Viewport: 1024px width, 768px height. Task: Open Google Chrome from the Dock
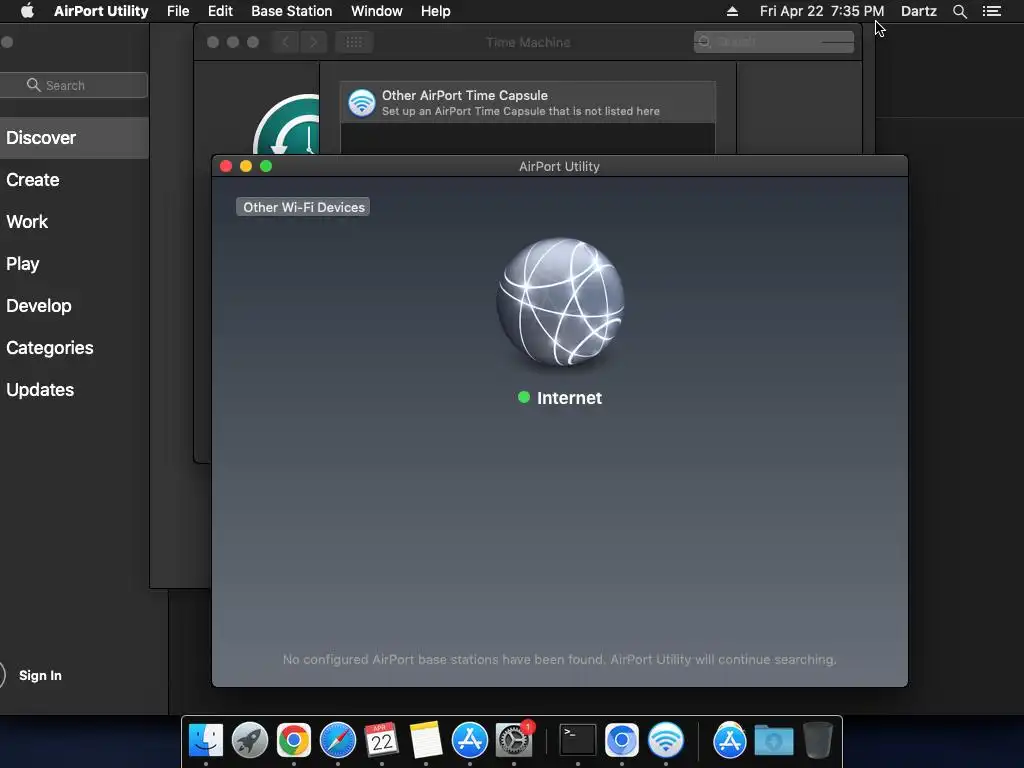tap(294, 740)
